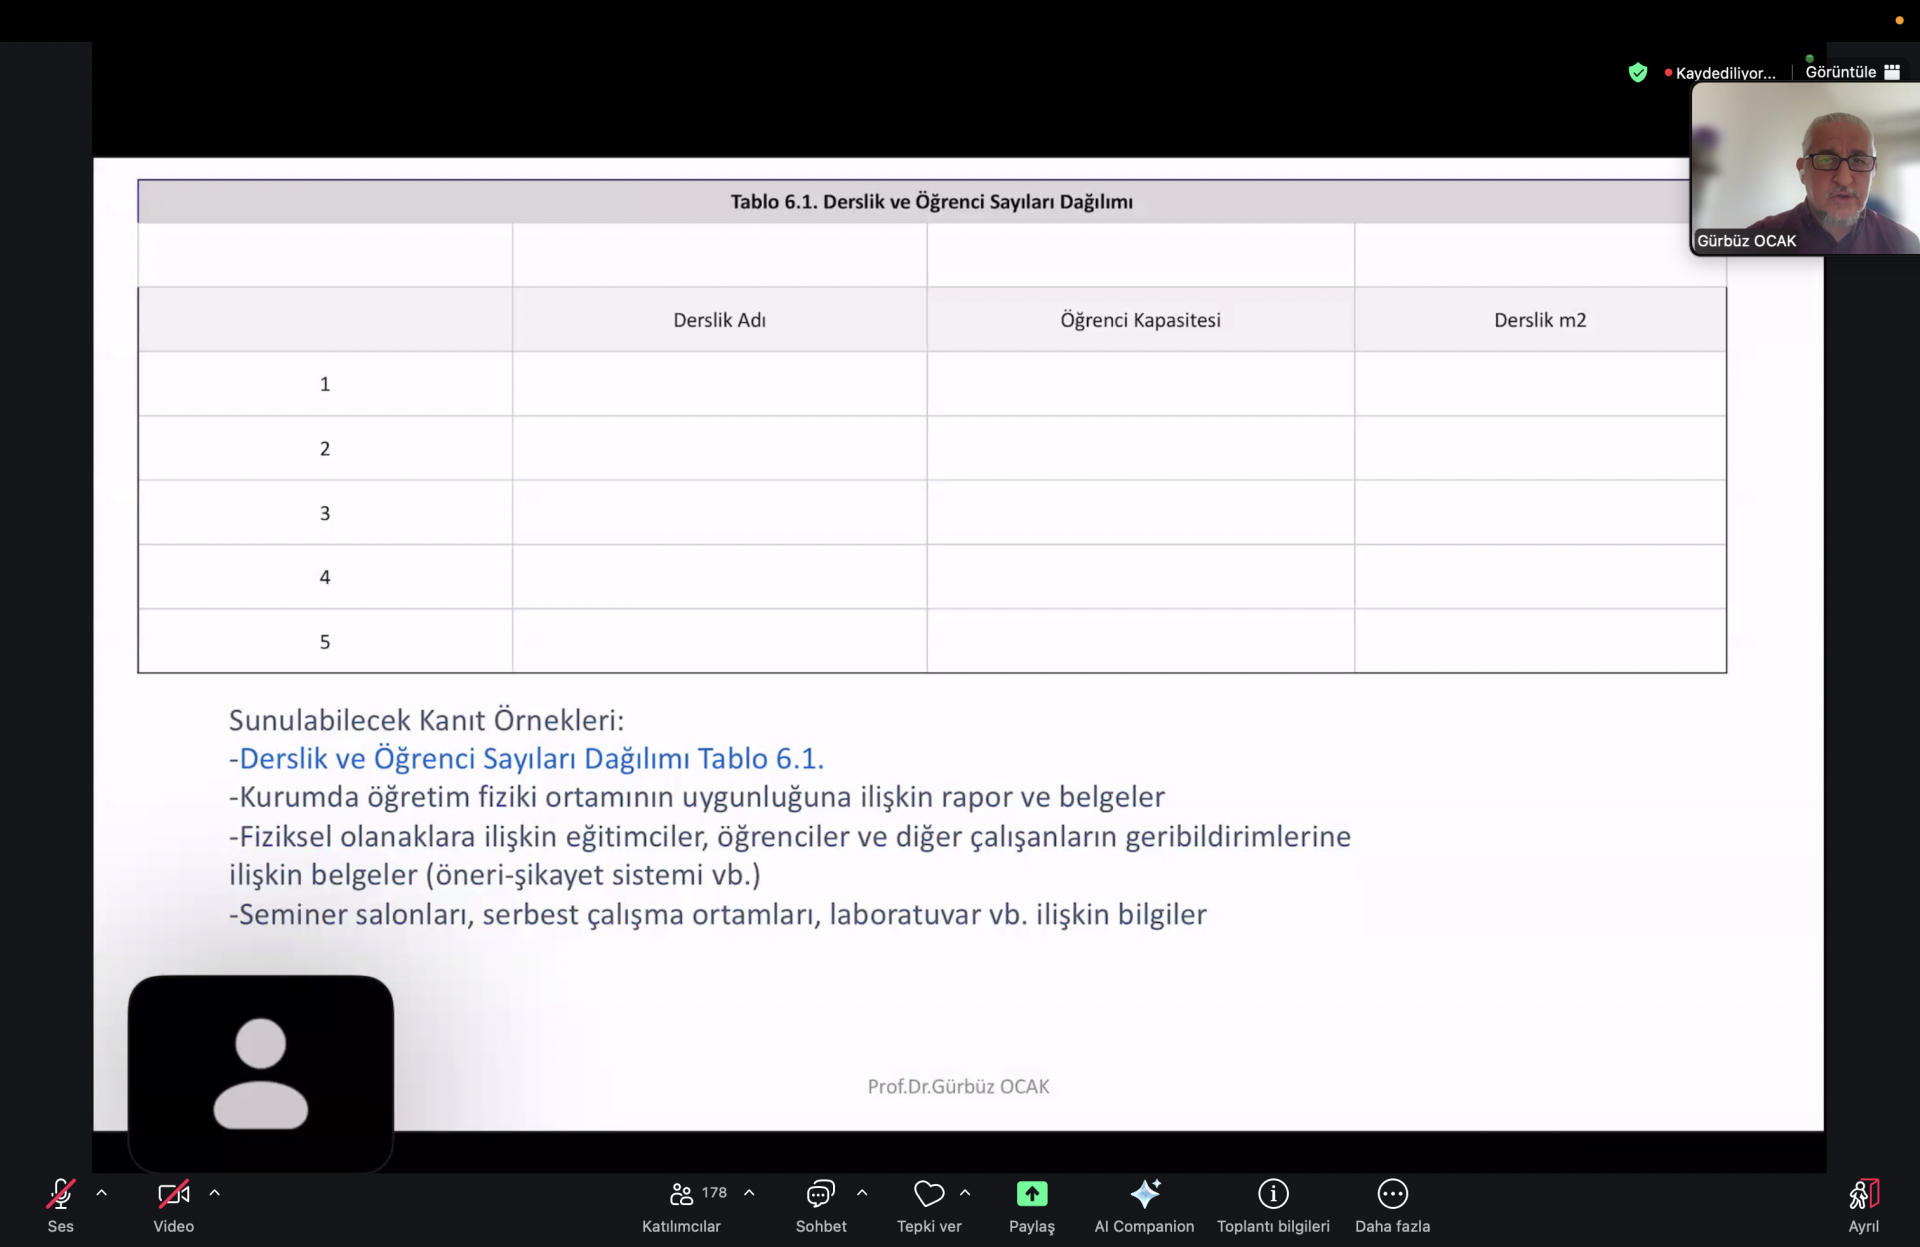
Task: Open AI Companion sparkle icon
Action: (1144, 1194)
